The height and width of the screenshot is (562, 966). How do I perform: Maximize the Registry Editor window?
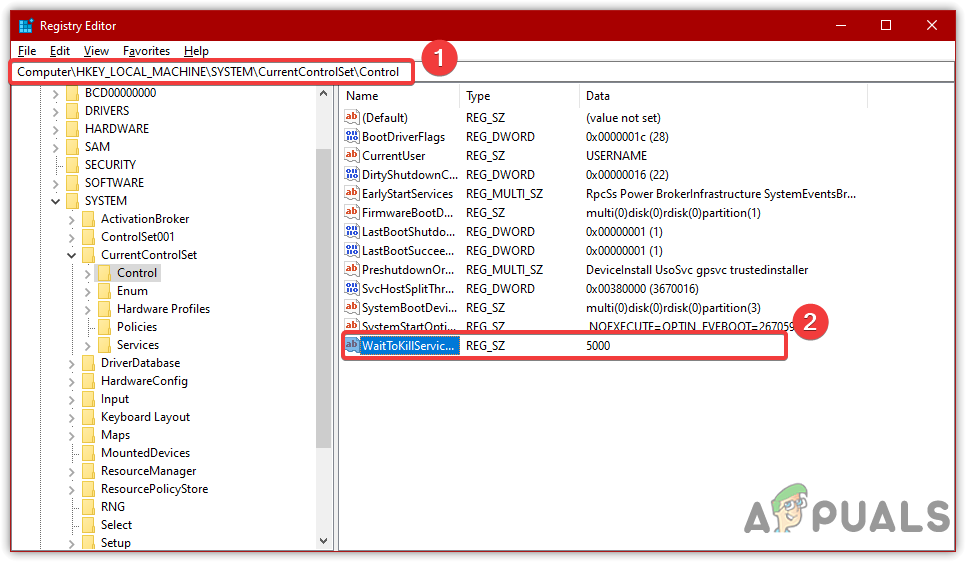coord(886,25)
